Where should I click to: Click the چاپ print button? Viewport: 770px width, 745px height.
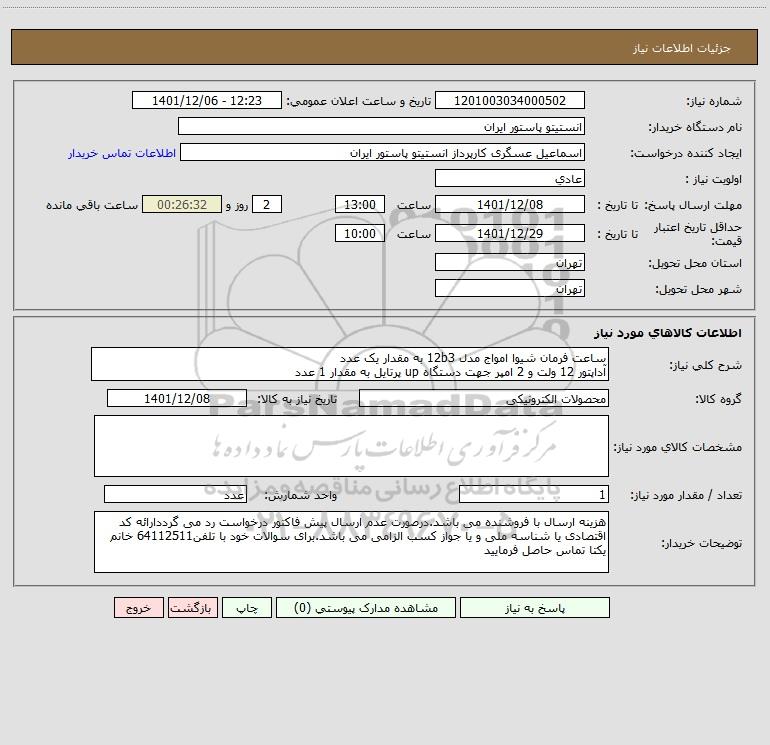click(247, 608)
